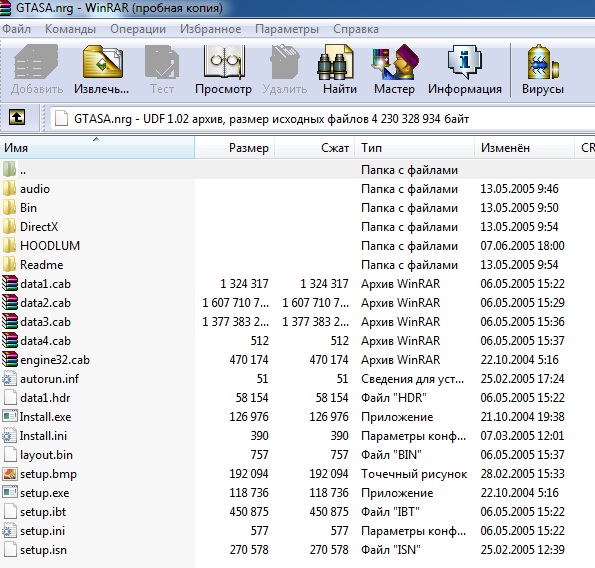The height and width of the screenshot is (568, 595).
Task: Click the HOODLUM date 07.06.2005 18:00
Action: pos(522,245)
